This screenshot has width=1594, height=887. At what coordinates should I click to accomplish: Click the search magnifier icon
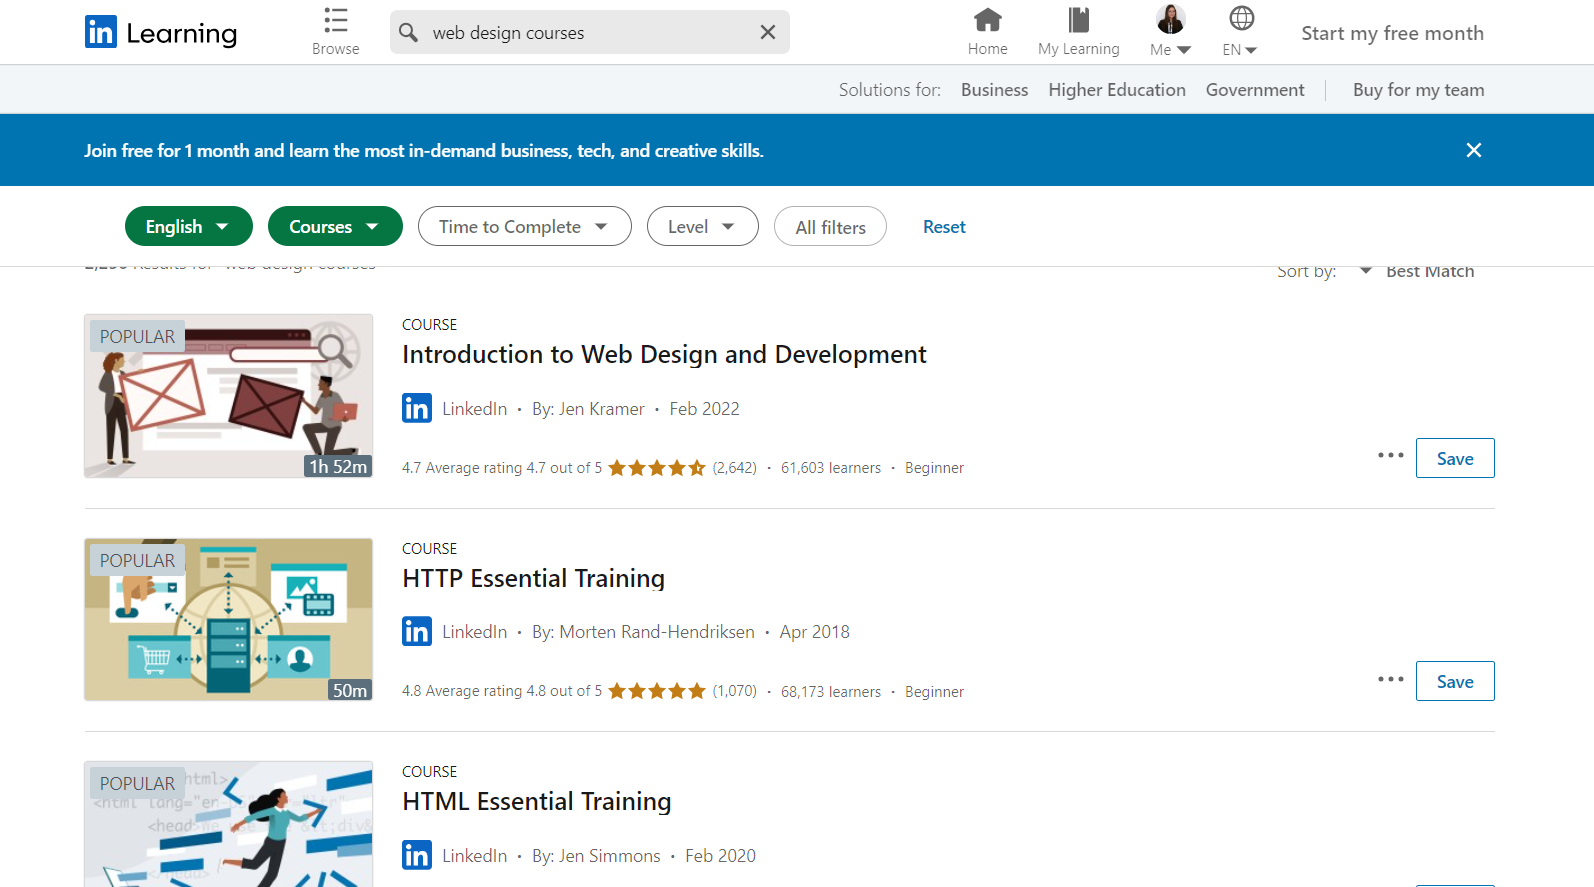[408, 32]
